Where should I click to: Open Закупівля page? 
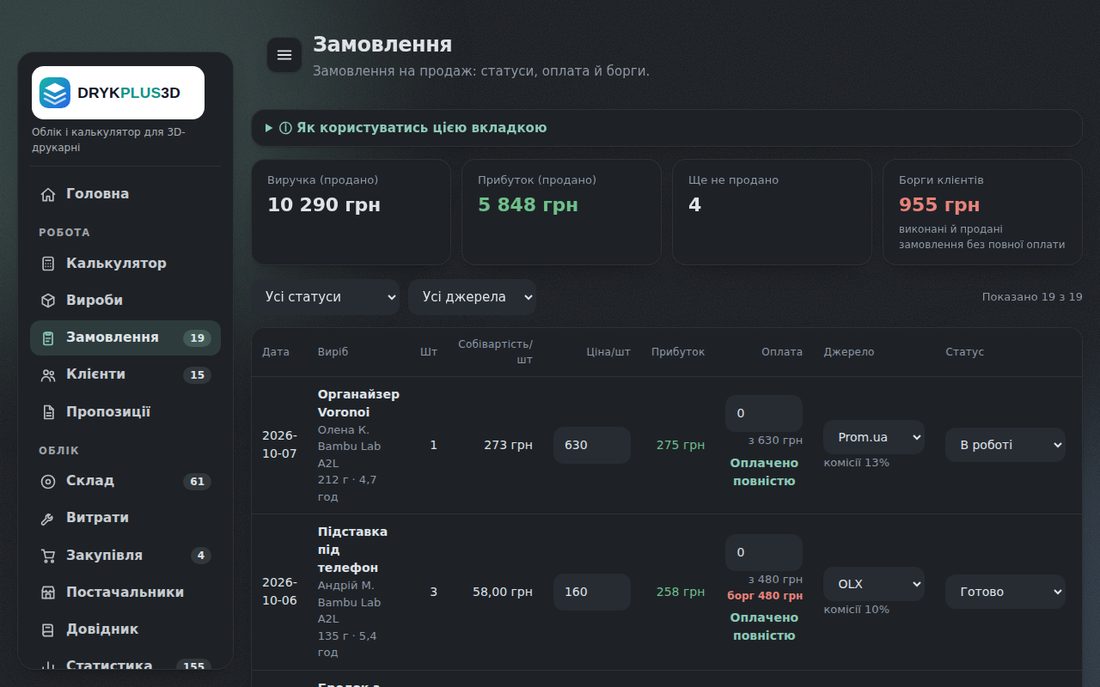click(x=126, y=555)
